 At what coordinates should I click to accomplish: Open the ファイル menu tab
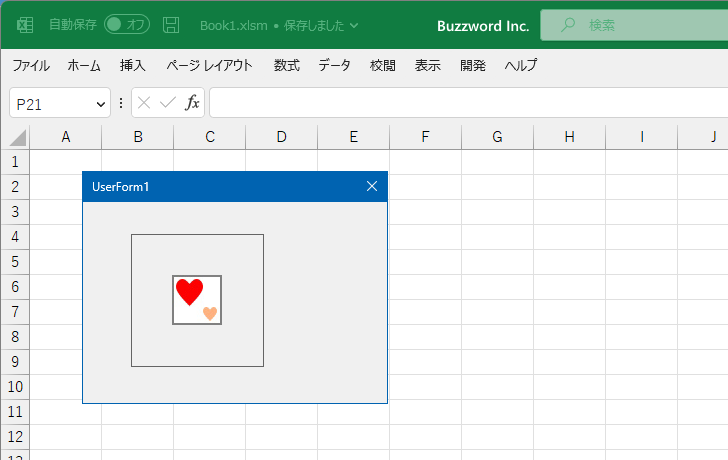click(x=31, y=65)
